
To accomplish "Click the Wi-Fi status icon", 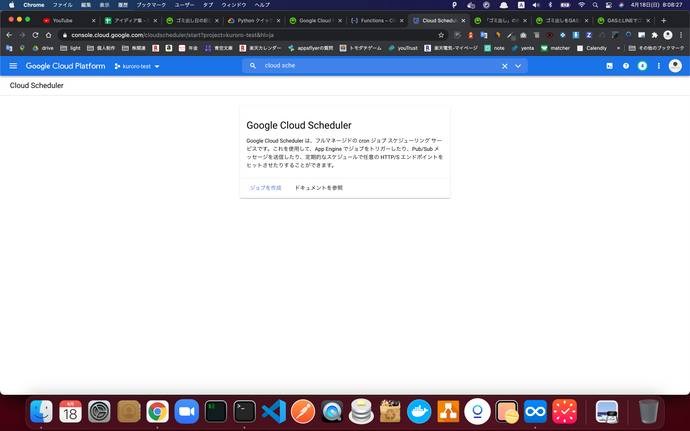I will pyautogui.click(x=581, y=5).
